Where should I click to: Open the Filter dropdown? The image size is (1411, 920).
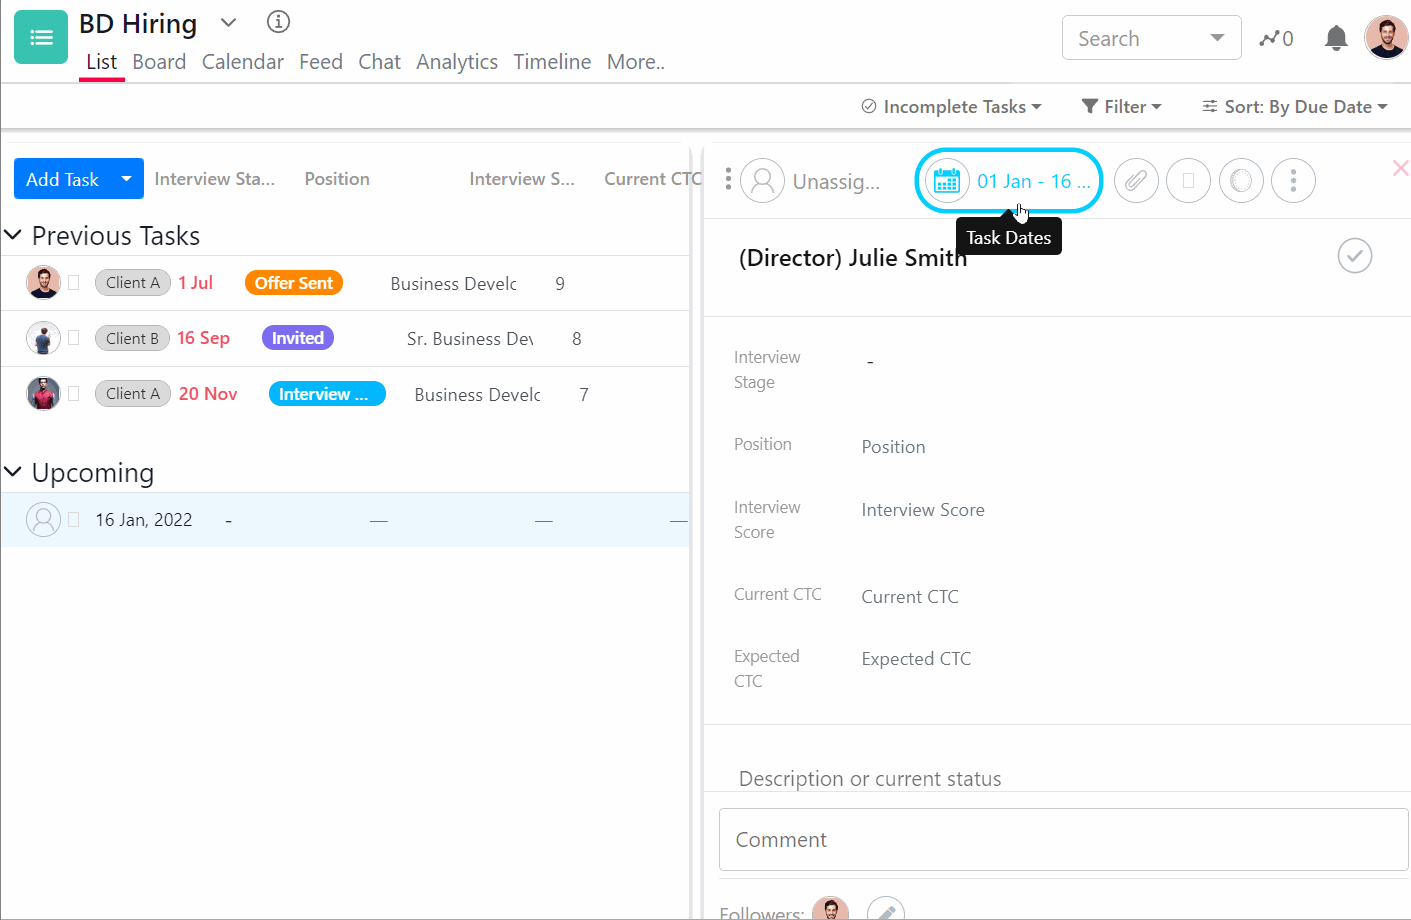coord(1121,106)
